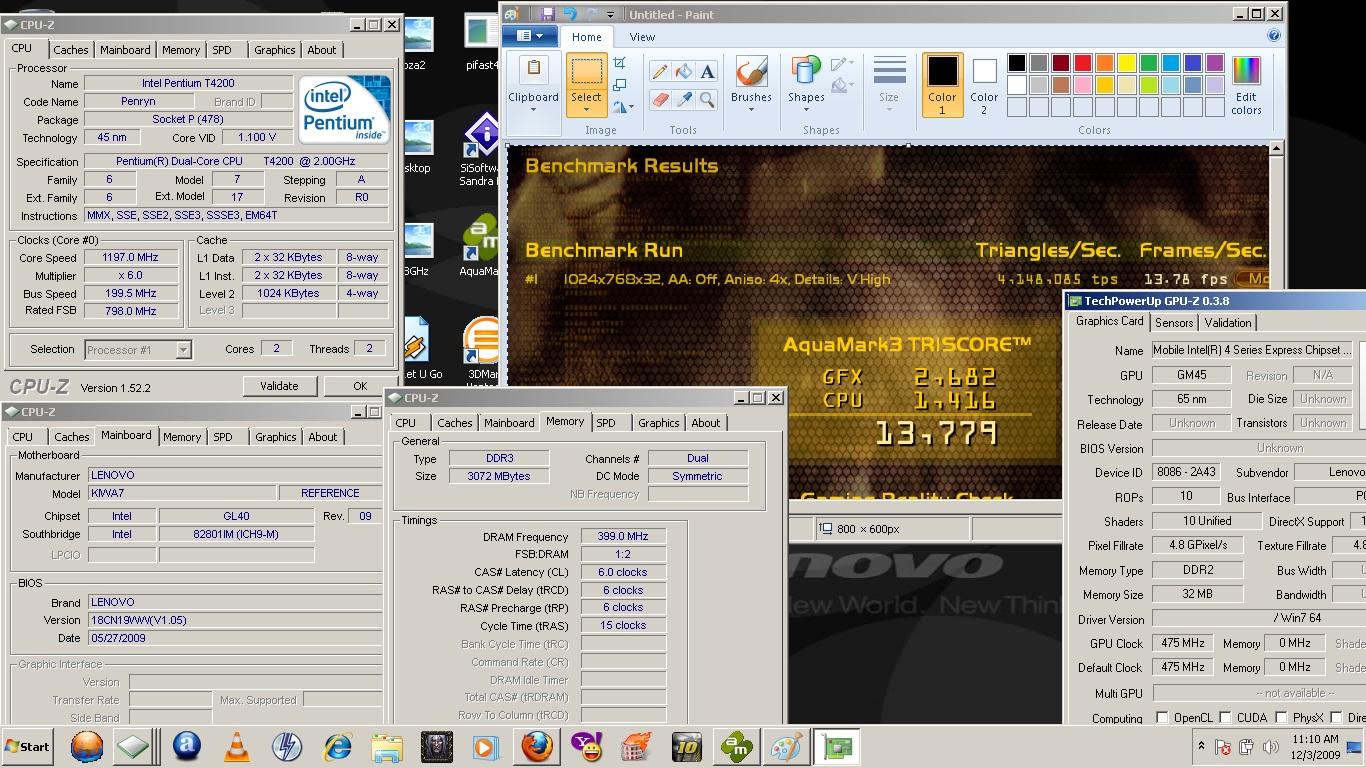Open SPD tab in CPU-Z Memory window
This screenshot has height=768, width=1366.
click(606, 423)
